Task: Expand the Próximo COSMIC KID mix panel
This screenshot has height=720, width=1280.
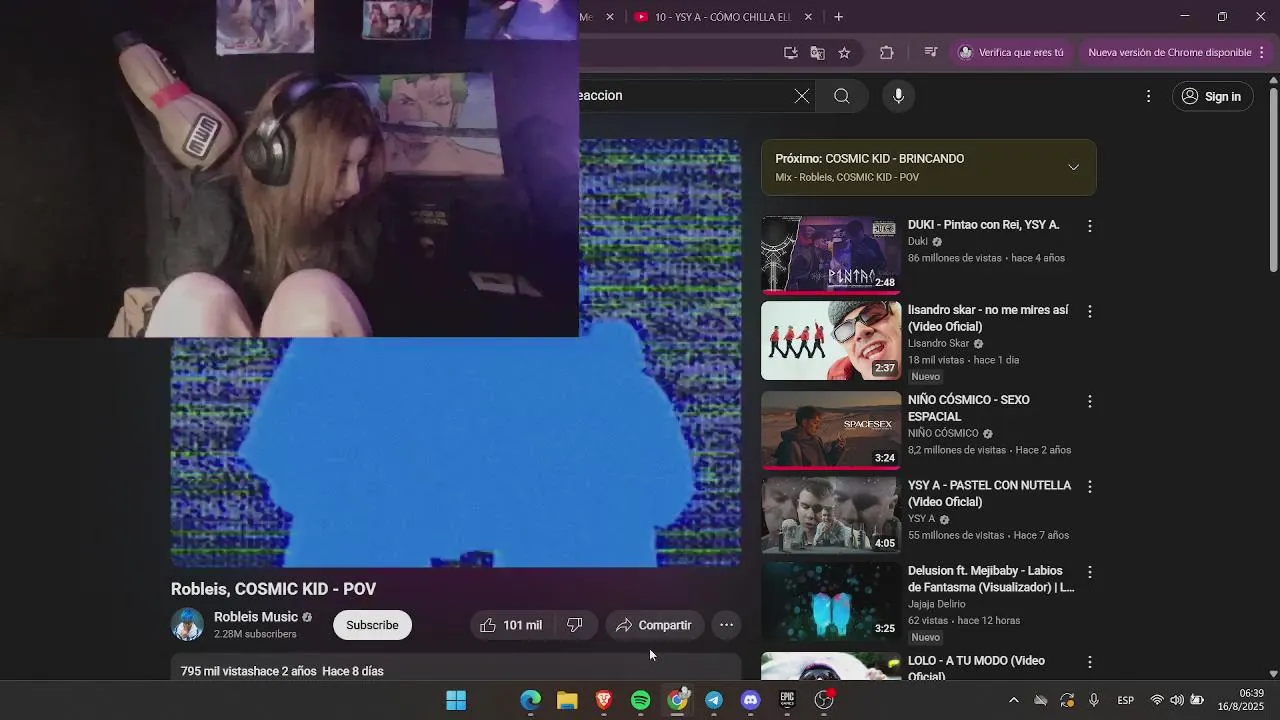Action: [1073, 167]
